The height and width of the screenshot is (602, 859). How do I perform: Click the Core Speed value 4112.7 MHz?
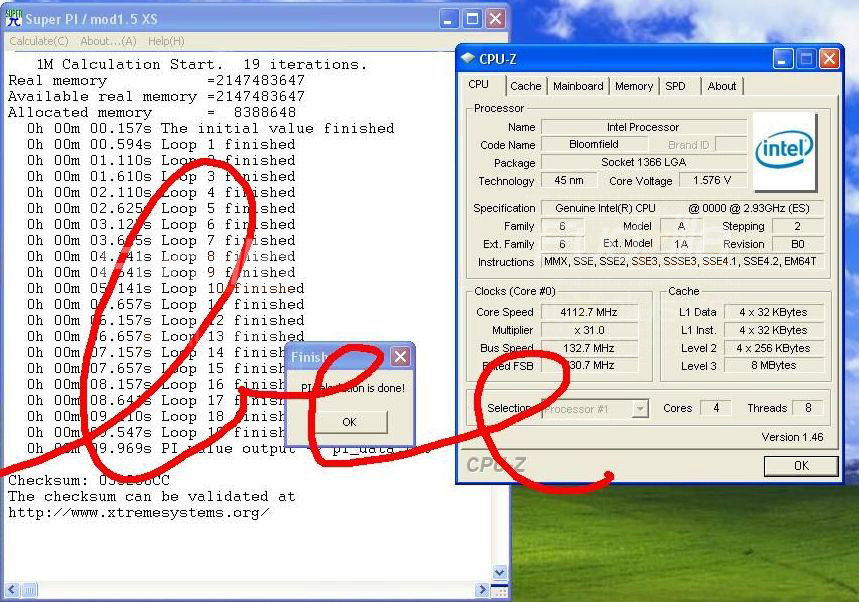pos(589,312)
